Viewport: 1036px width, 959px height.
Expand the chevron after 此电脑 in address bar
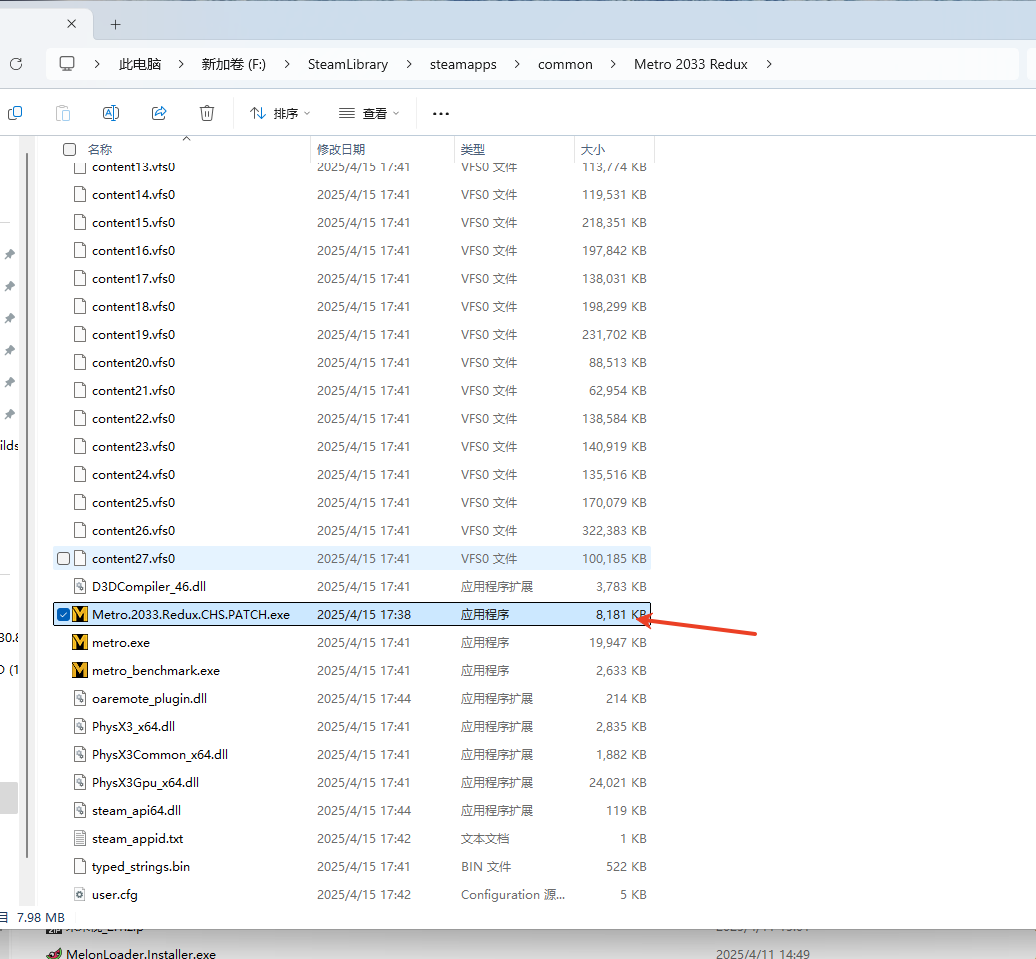point(180,64)
